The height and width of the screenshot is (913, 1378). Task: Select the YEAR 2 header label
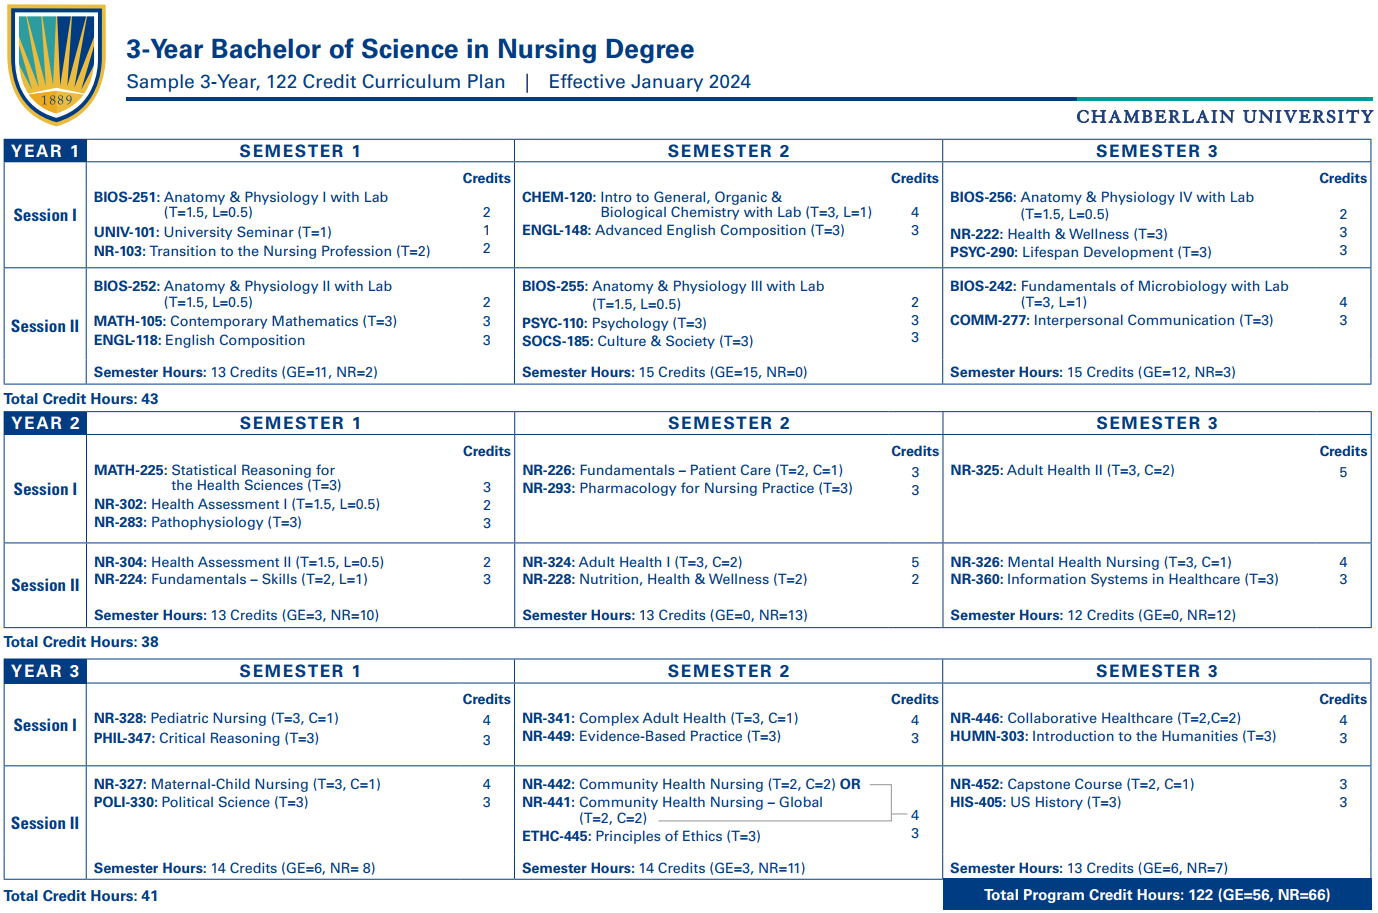point(45,423)
